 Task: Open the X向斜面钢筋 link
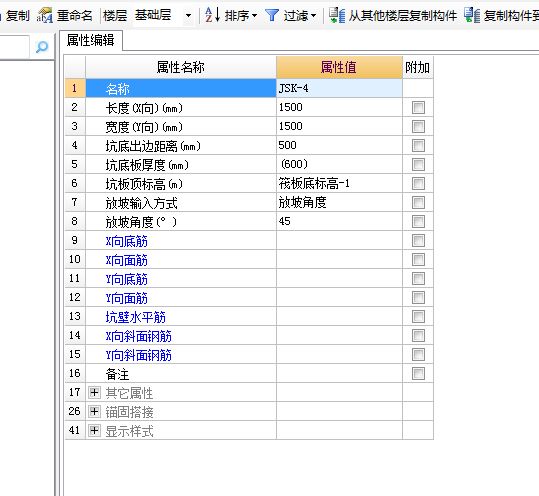point(139,336)
